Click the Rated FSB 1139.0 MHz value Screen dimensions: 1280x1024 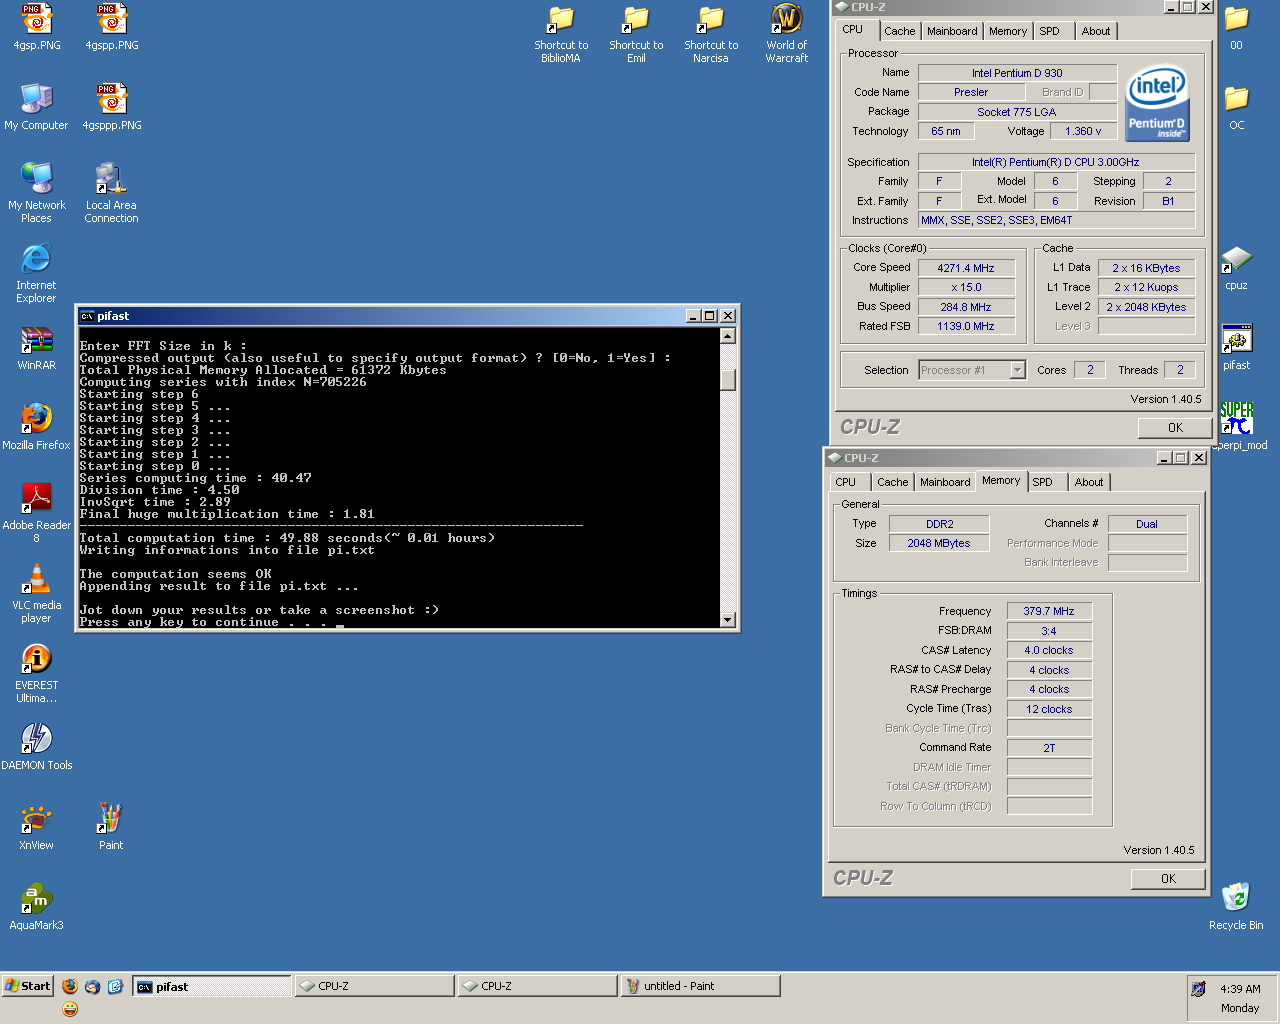(x=966, y=326)
